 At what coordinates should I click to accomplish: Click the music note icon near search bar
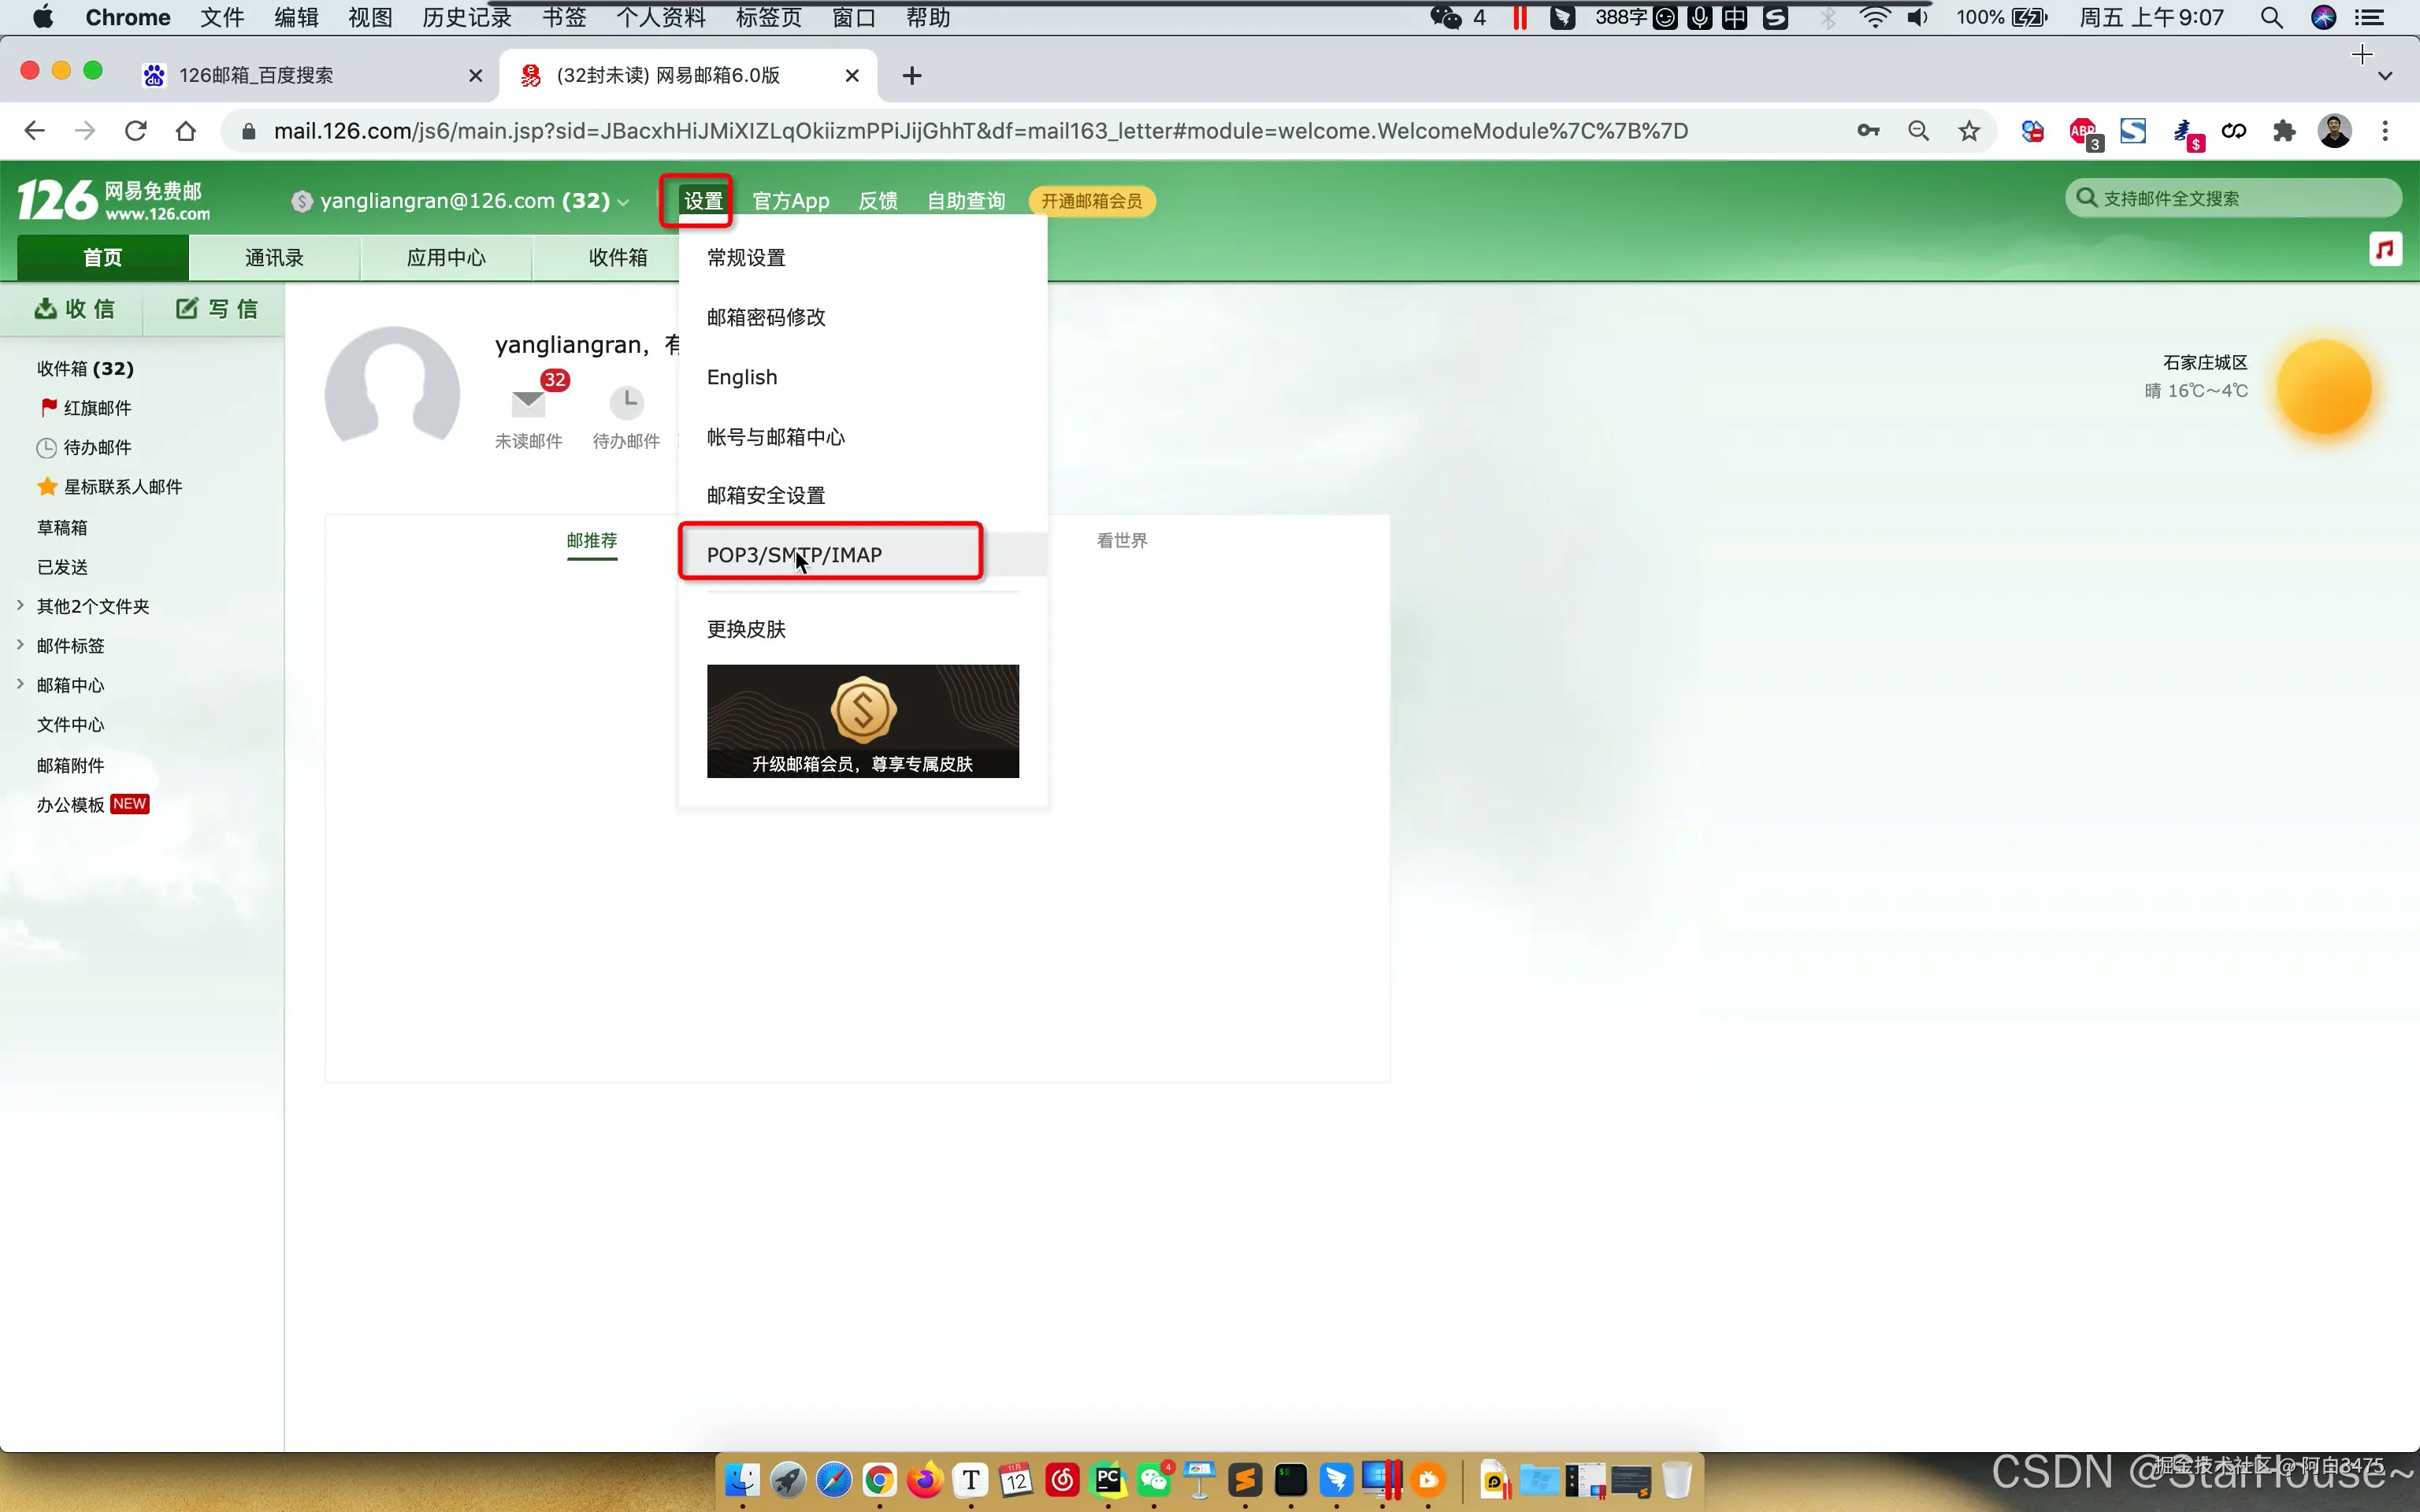coord(2385,249)
